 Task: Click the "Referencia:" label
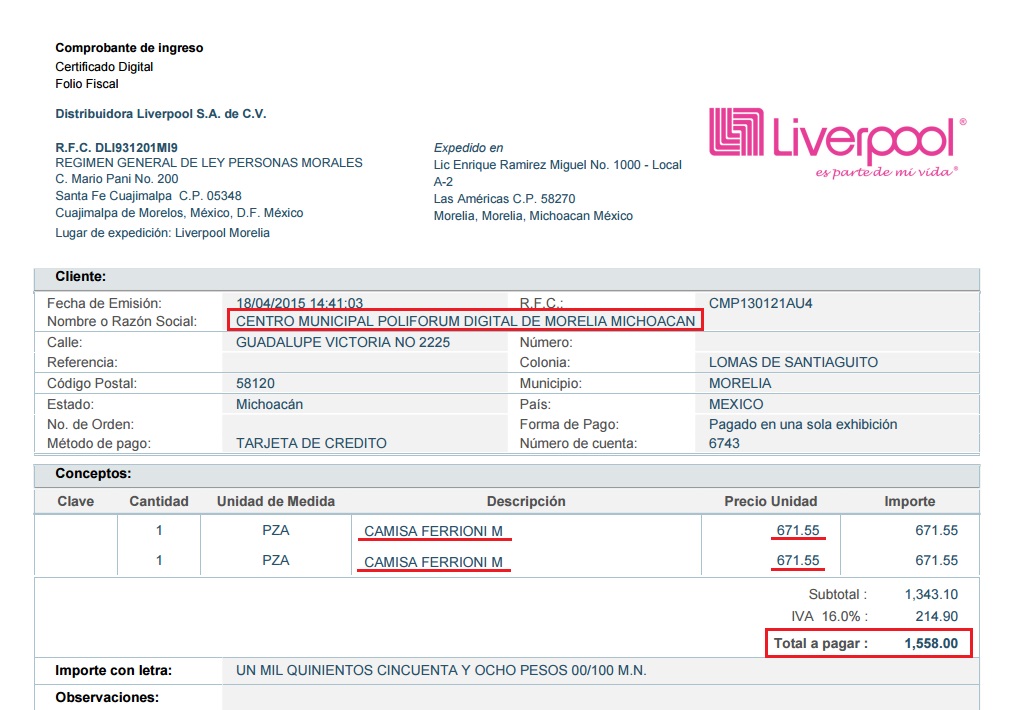(x=82, y=363)
